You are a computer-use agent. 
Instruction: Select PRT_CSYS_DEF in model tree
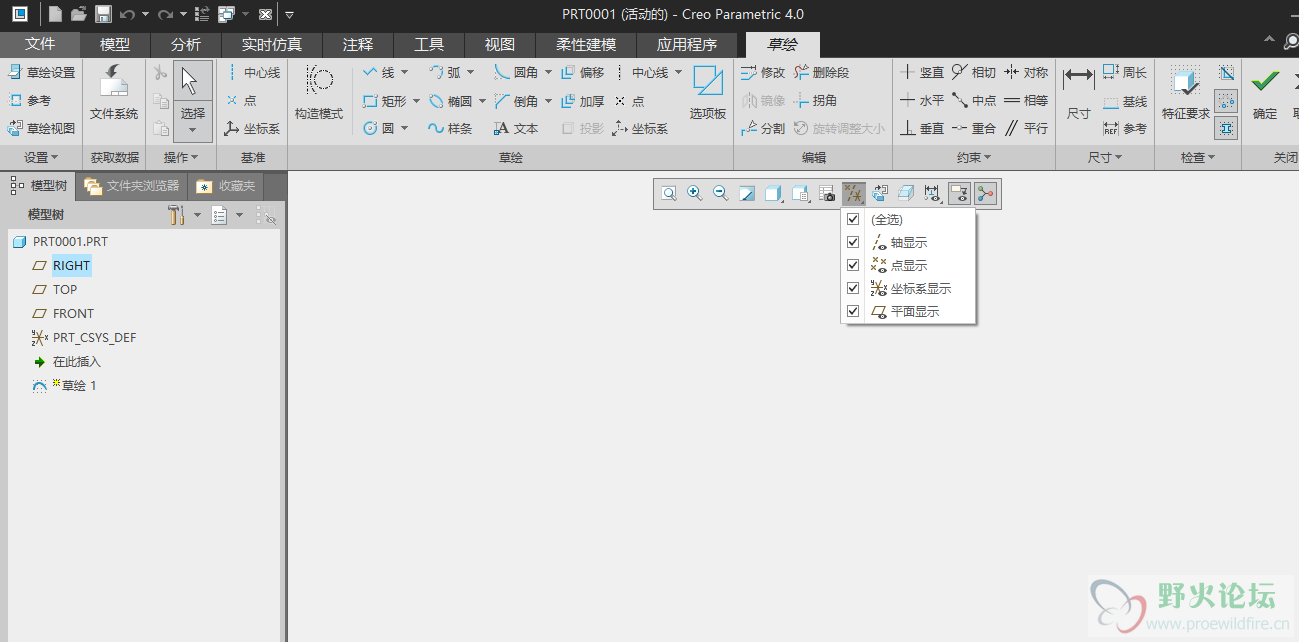click(x=94, y=337)
